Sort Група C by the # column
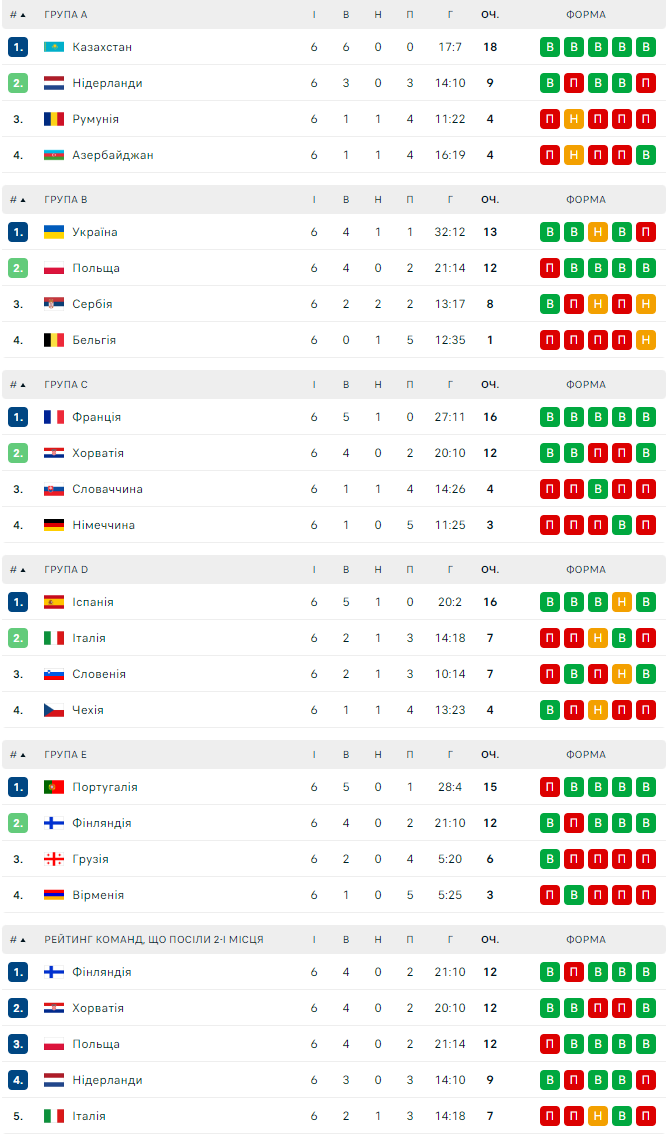Screen dimensions: 668x1136 (x=18, y=385)
